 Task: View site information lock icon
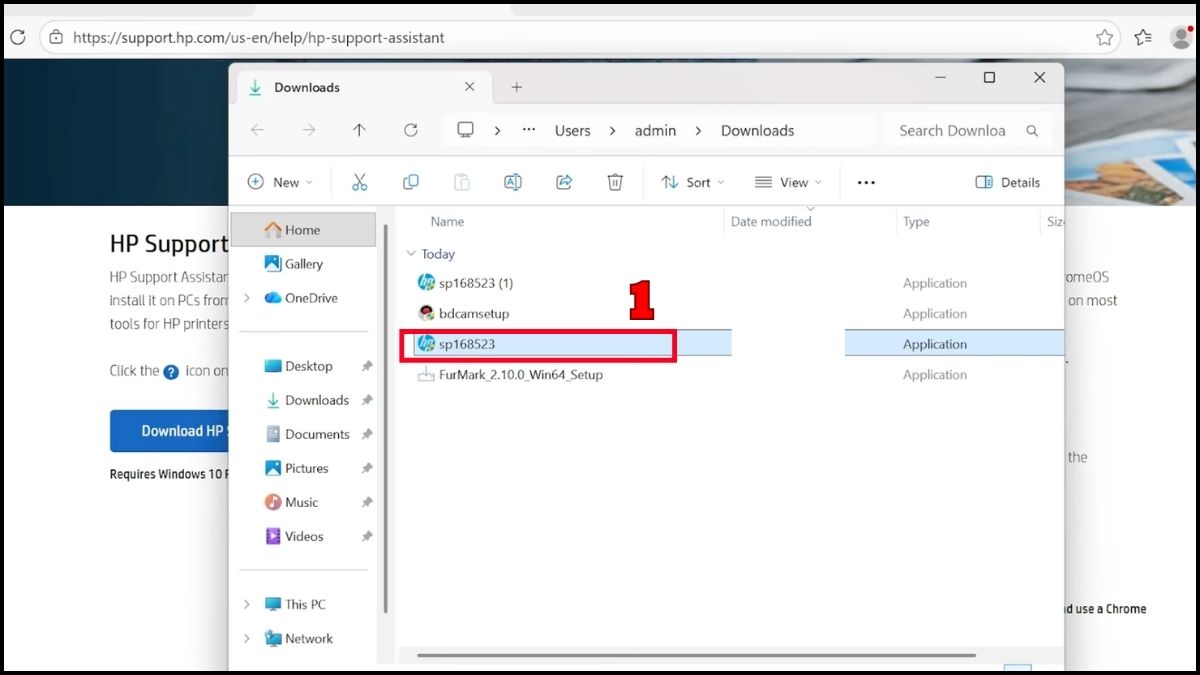[56, 37]
